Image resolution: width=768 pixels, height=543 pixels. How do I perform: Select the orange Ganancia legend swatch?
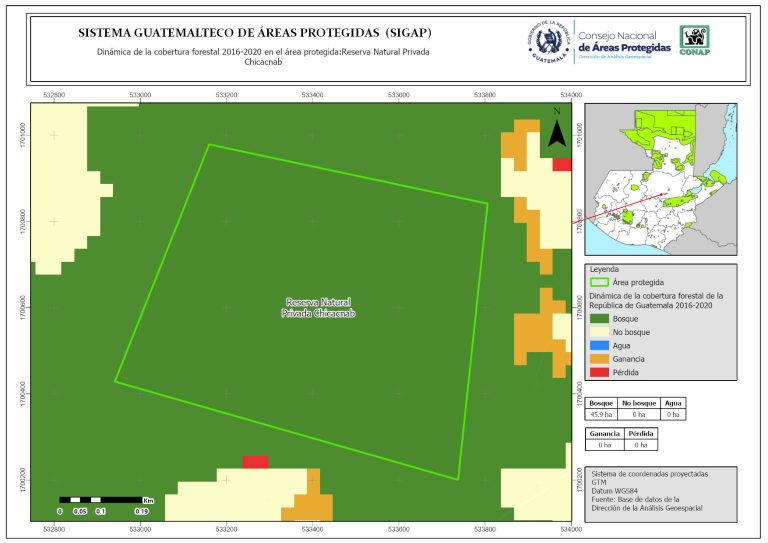coord(598,358)
